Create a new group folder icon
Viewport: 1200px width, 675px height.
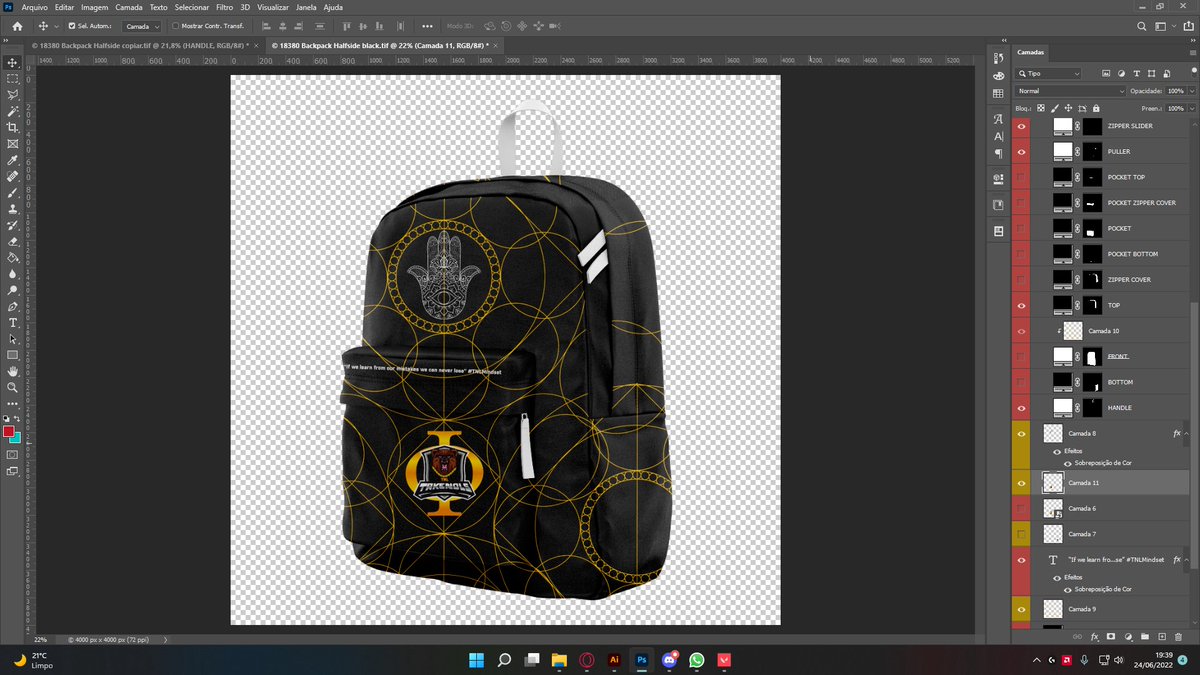click(x=1145, y=636)
